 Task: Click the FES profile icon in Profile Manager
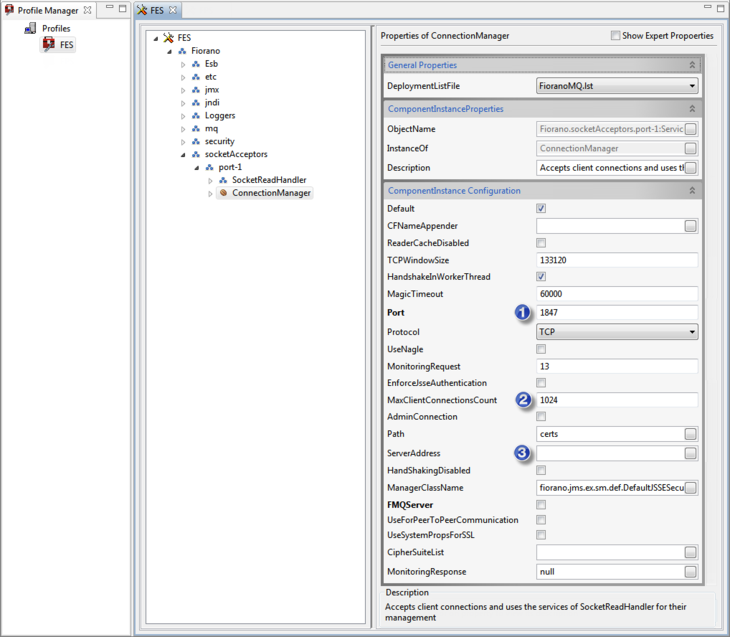click(49, 44)
